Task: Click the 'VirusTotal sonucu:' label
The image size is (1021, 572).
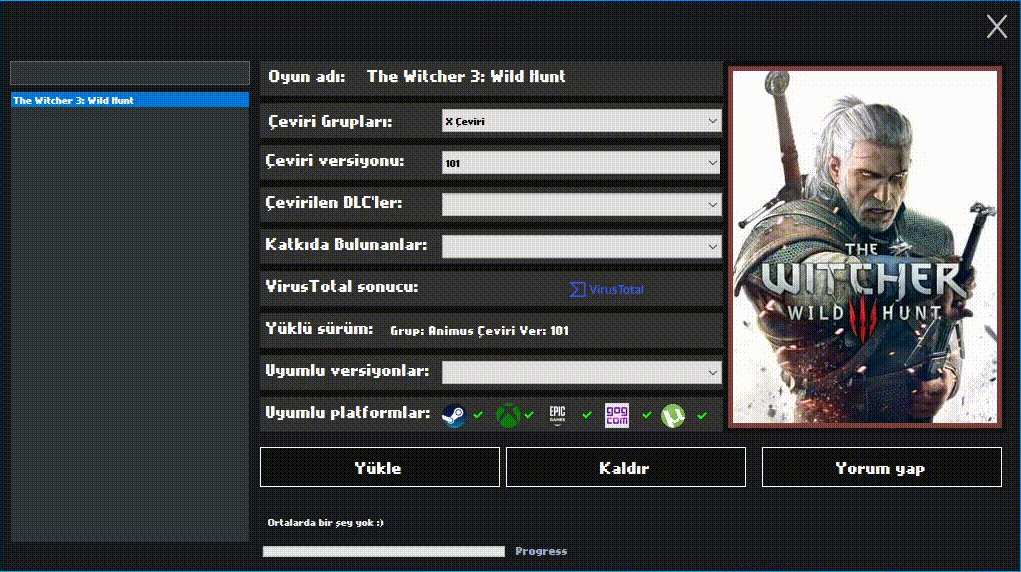Action: pyautogui.click(x=342, y=287)
